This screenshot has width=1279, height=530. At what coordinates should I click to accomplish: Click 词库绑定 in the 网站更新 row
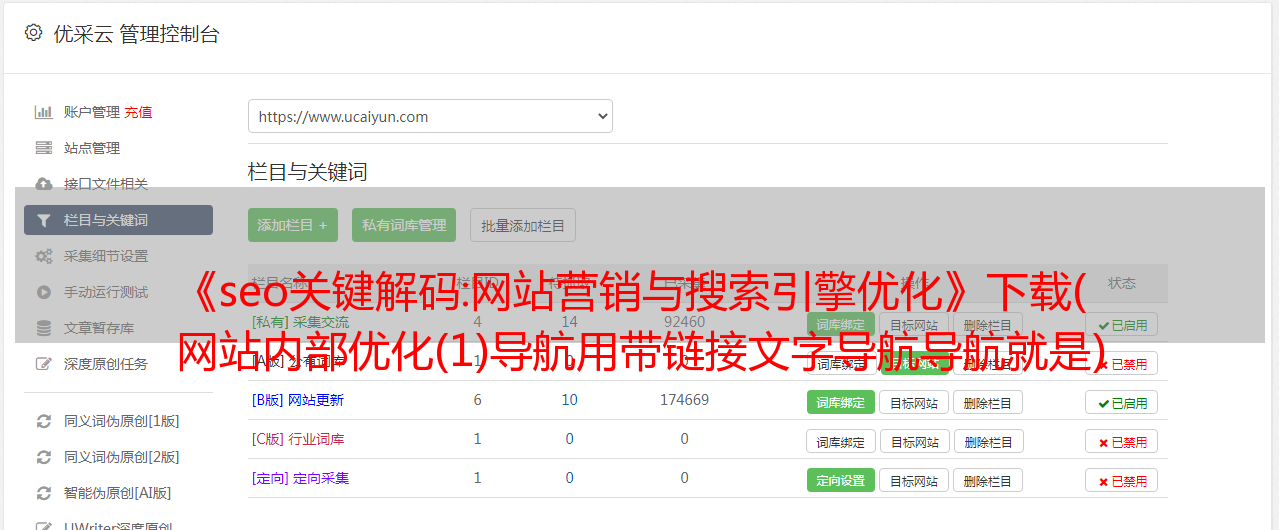[x=841, y=402]
